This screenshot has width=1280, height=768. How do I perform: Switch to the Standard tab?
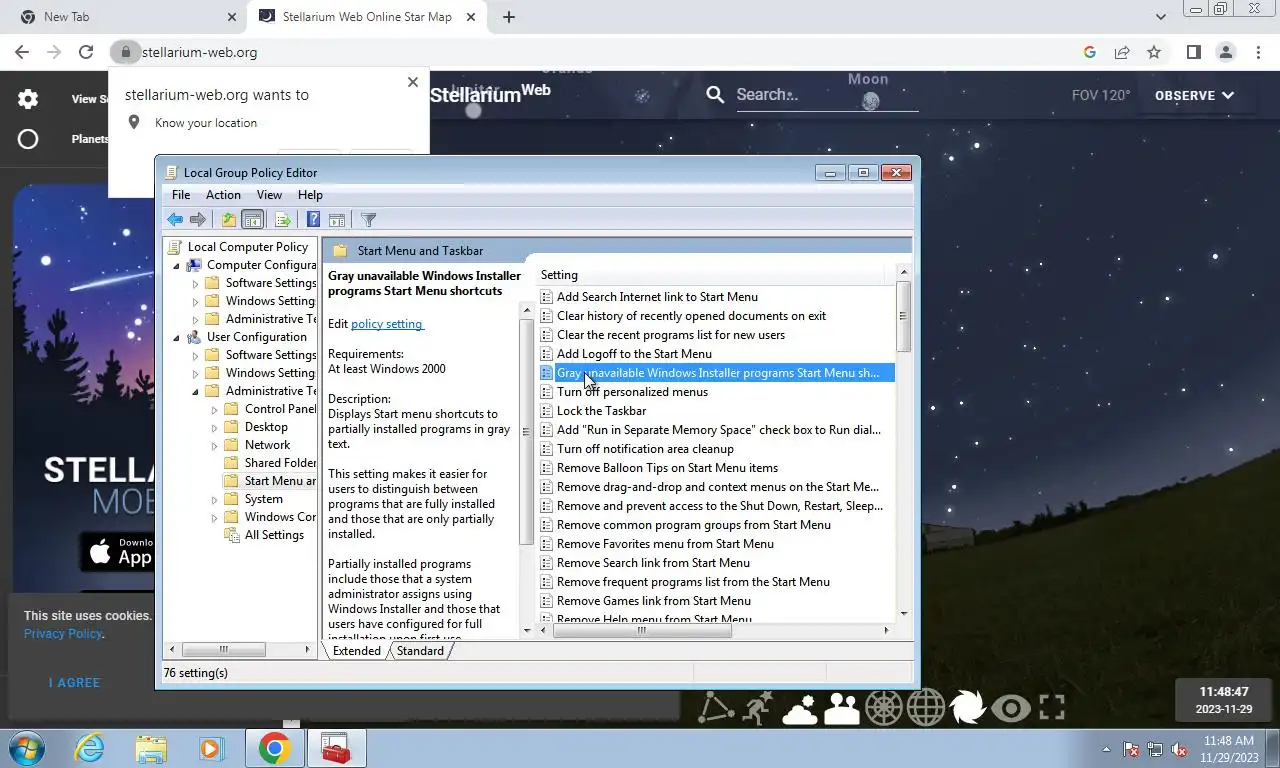pyautogui.click(x=420, y=650)
